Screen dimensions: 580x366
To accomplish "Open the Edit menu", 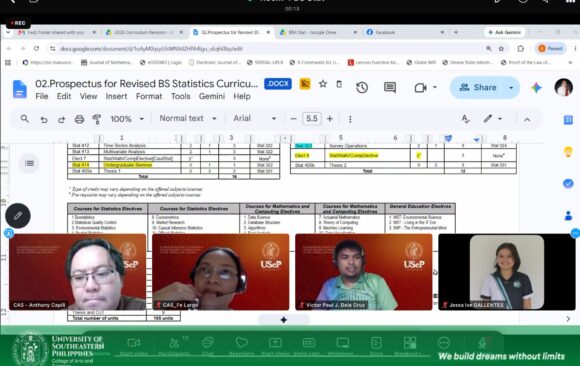I will point(64,97).
